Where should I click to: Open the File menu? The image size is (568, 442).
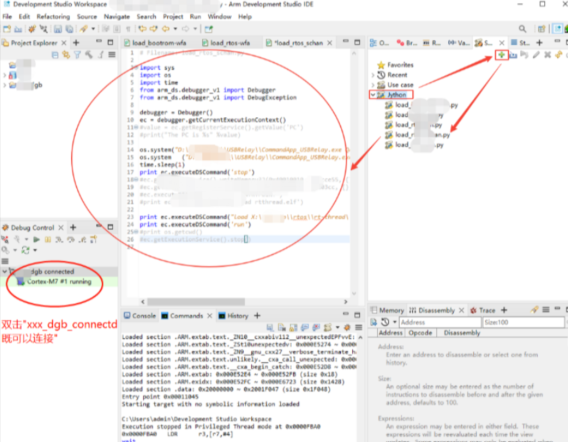(x=7, y=17)
